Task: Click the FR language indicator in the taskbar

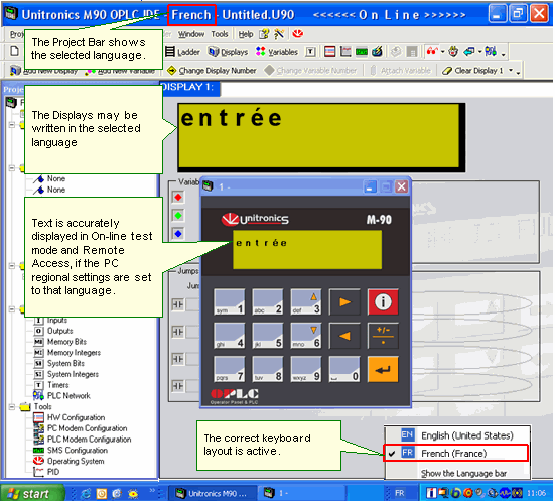Action: (x=399, y=494)
